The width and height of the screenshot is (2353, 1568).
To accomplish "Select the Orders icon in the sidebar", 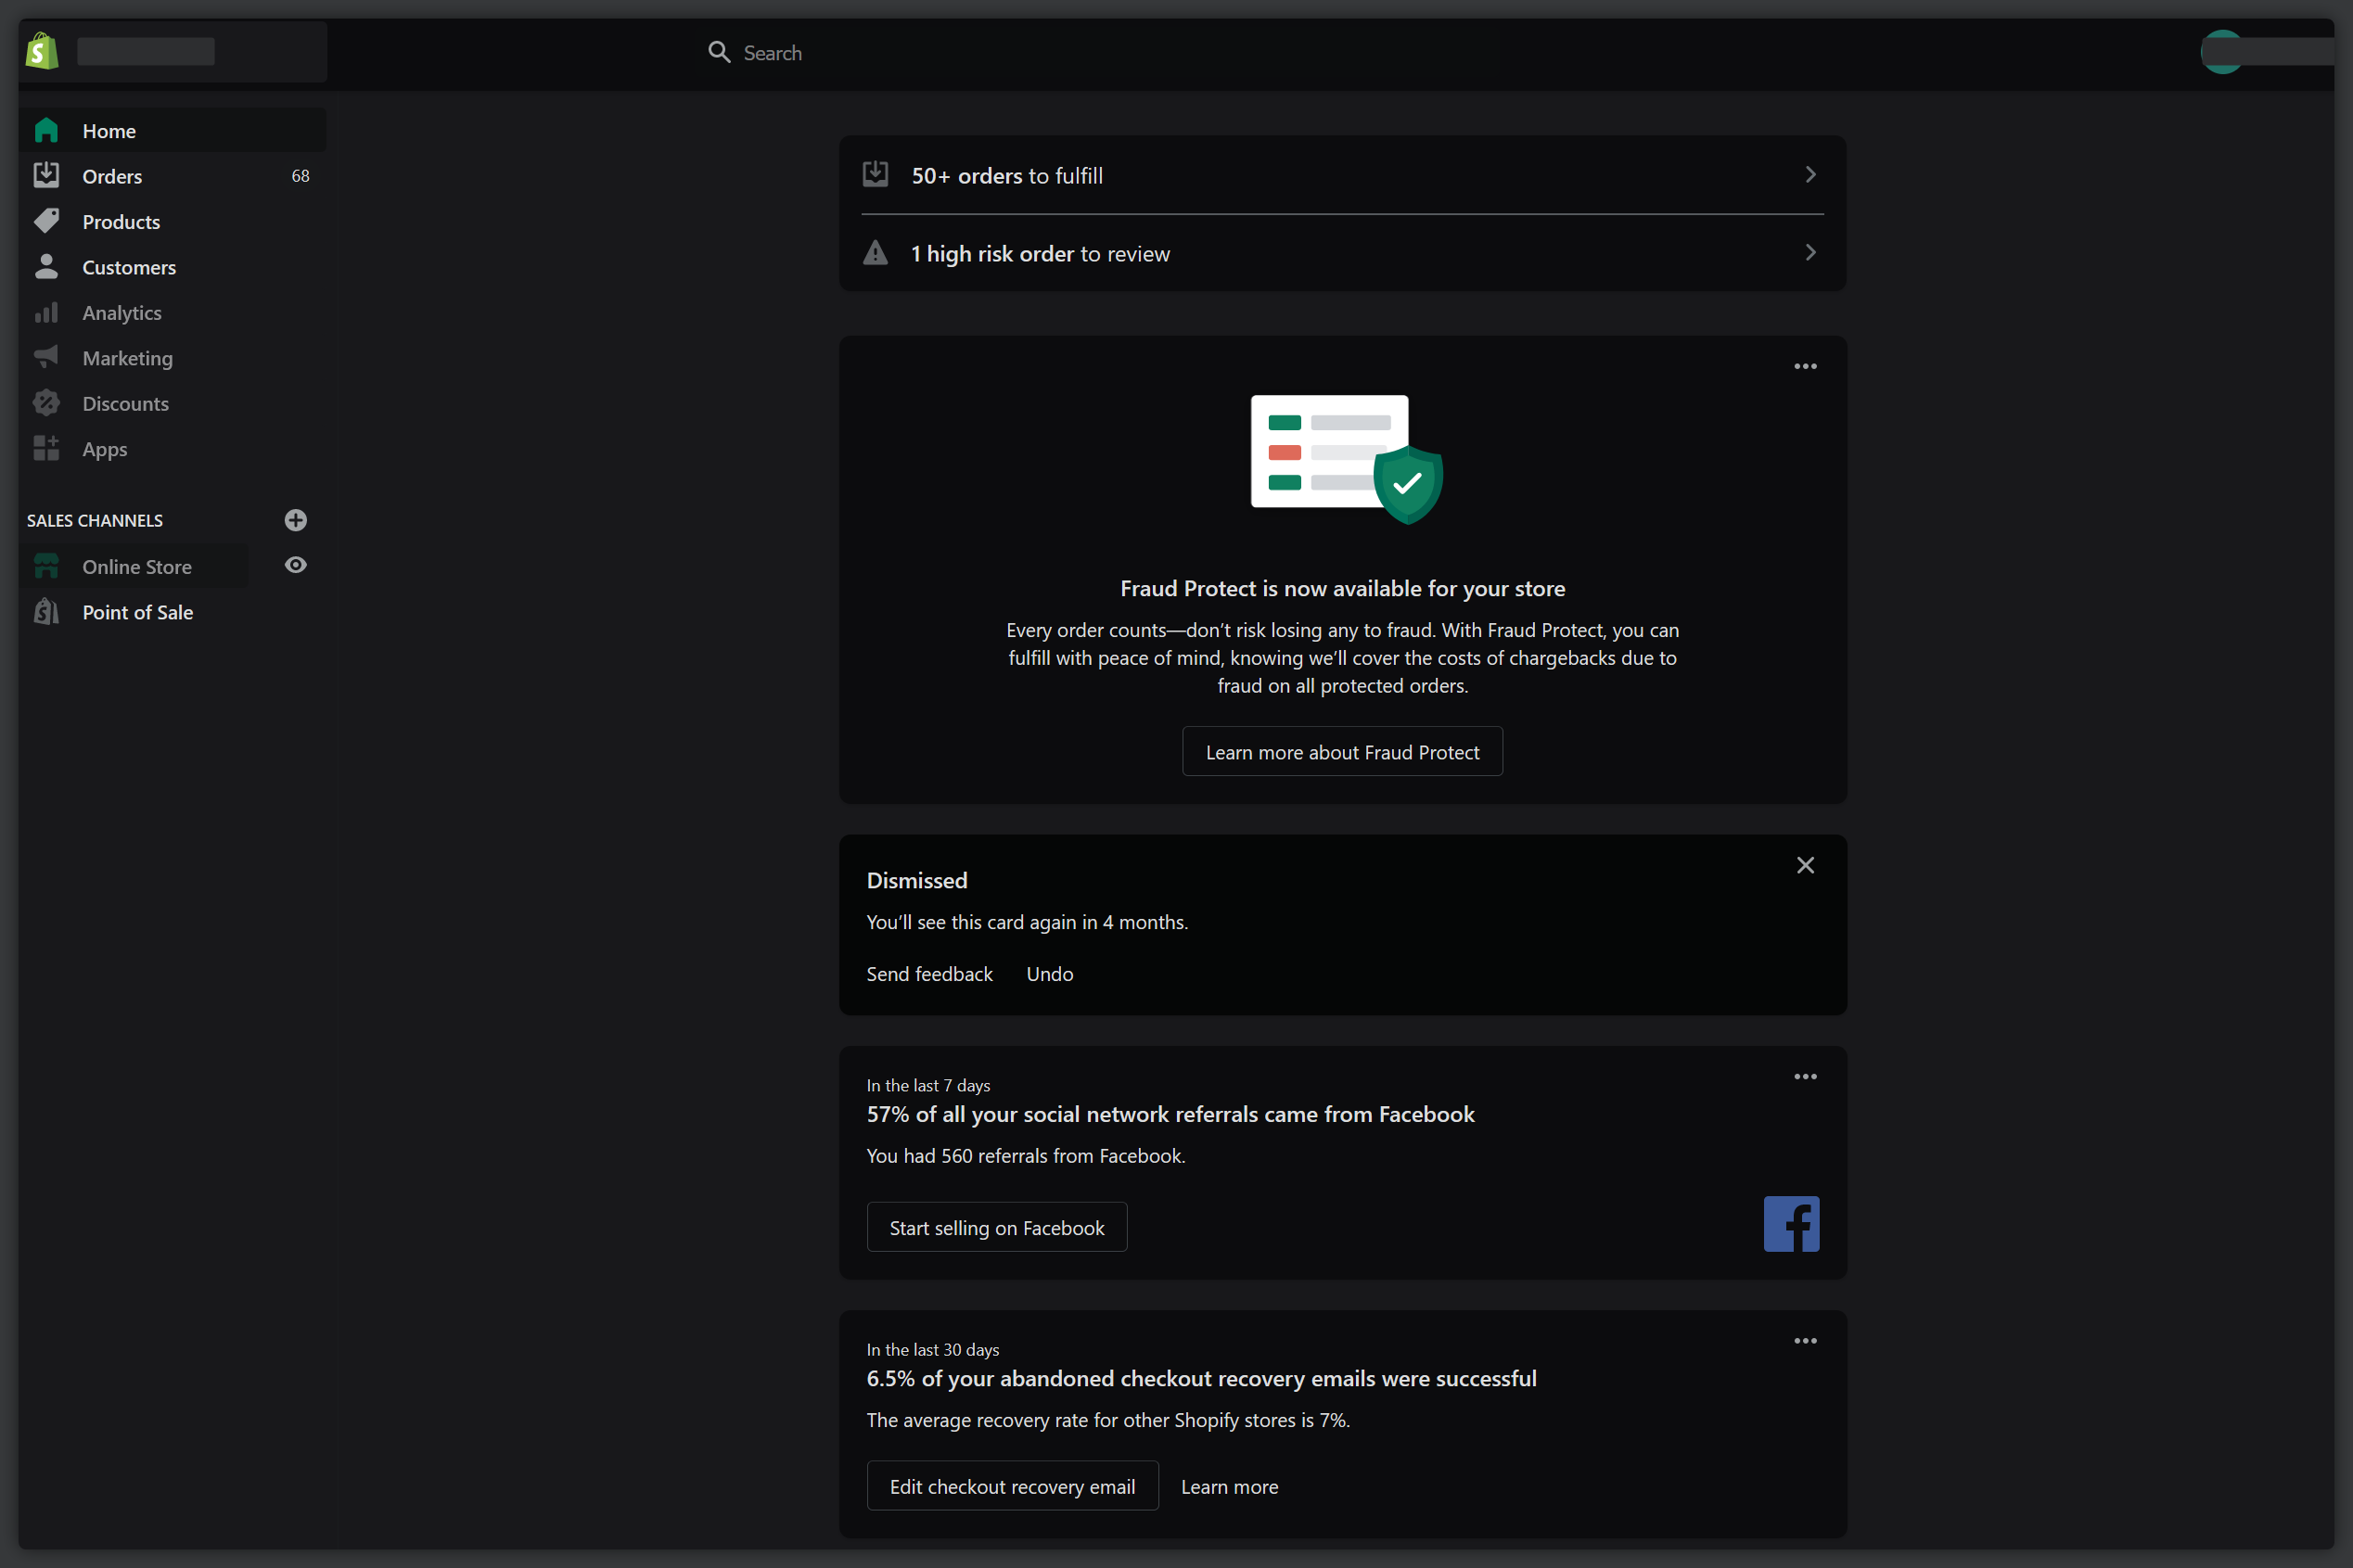I will (x=46, y=175).
